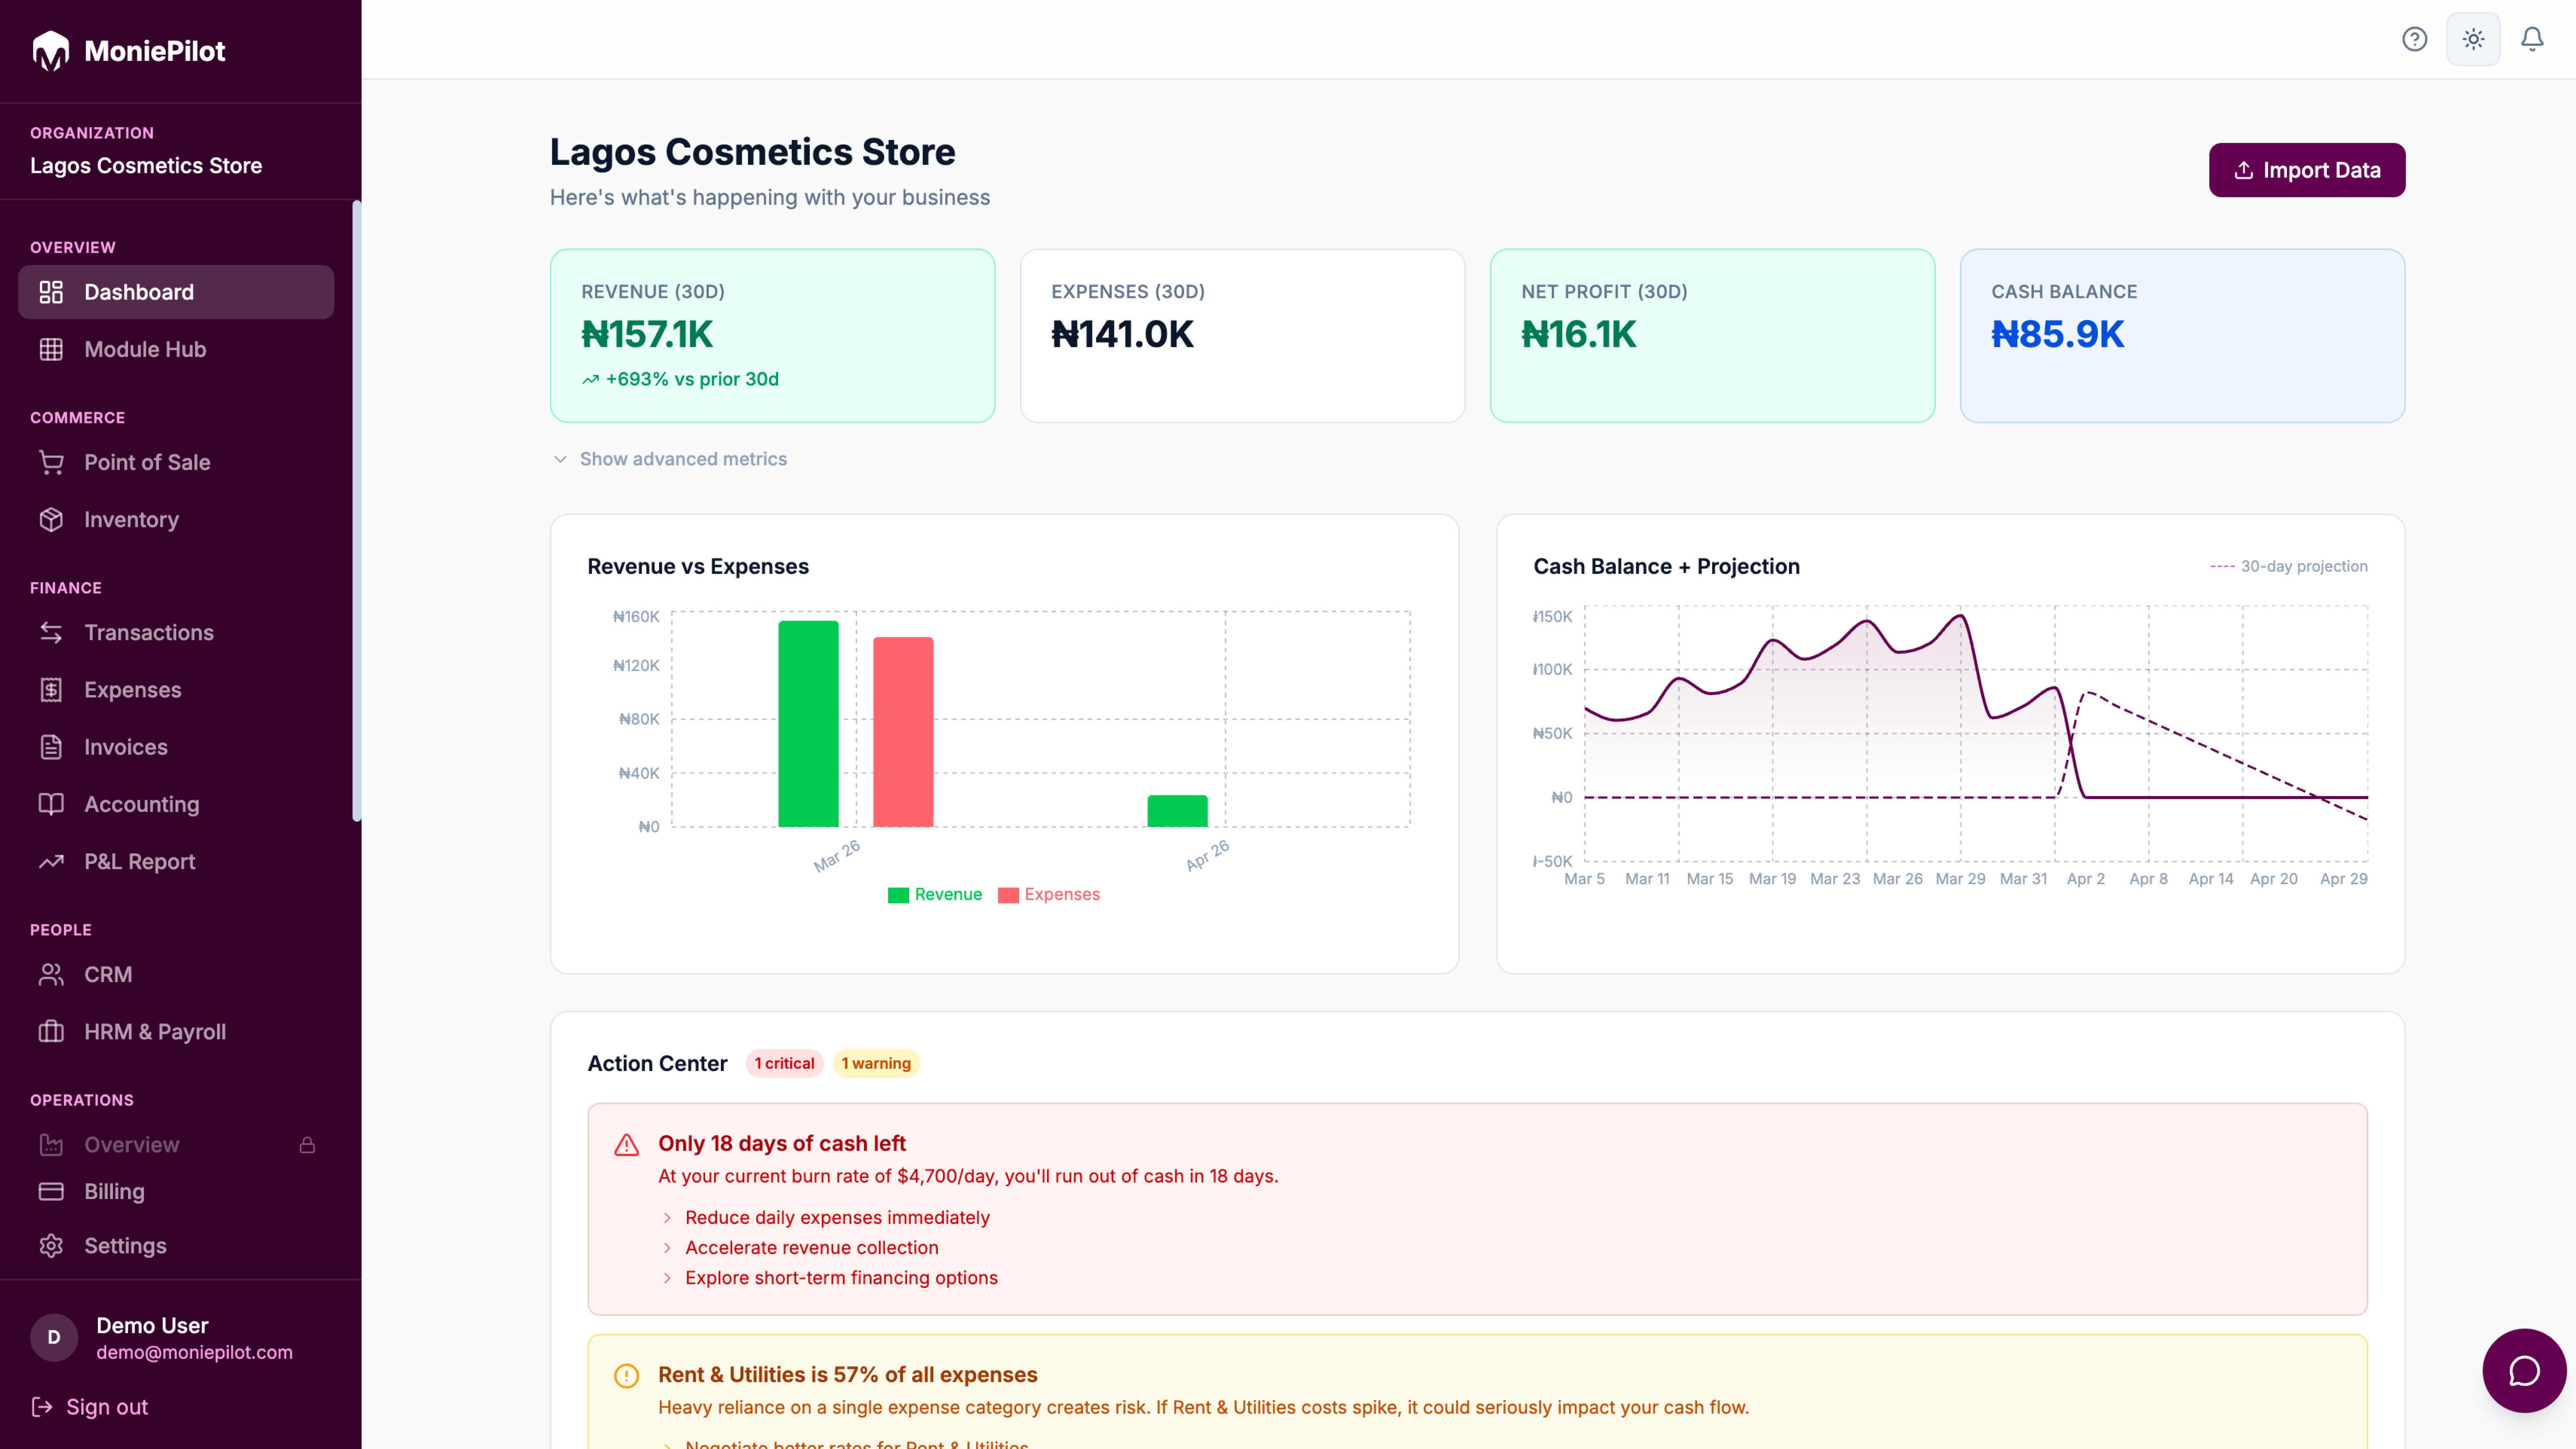This screenshot has width=2576, height=1449.
Task: Open Point of Sale from sidebar
Action: click(x=147, y=462)
